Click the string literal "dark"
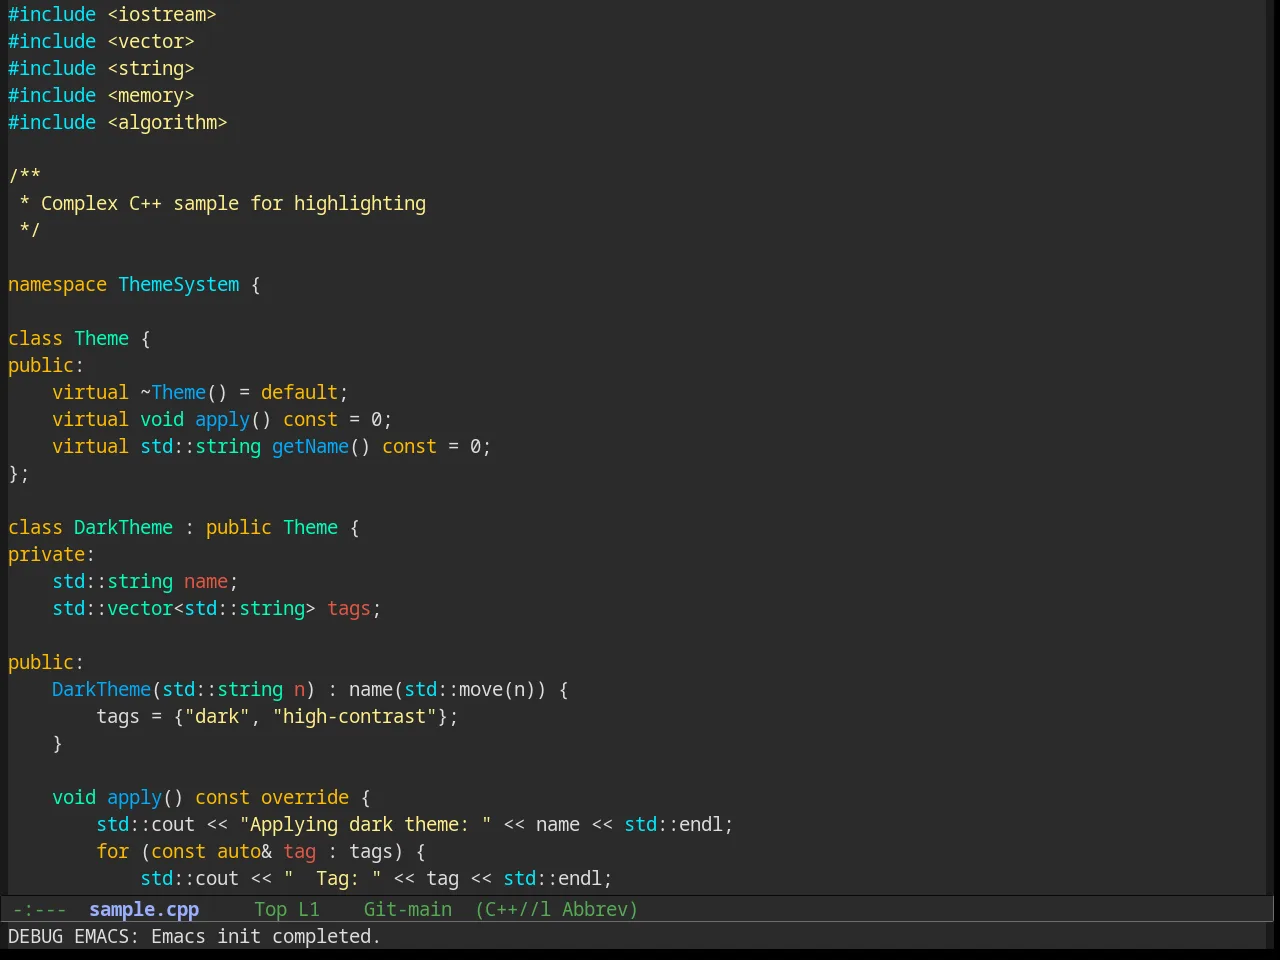The width and height of the screenshot is (1280, 960). tap(217, 716)
